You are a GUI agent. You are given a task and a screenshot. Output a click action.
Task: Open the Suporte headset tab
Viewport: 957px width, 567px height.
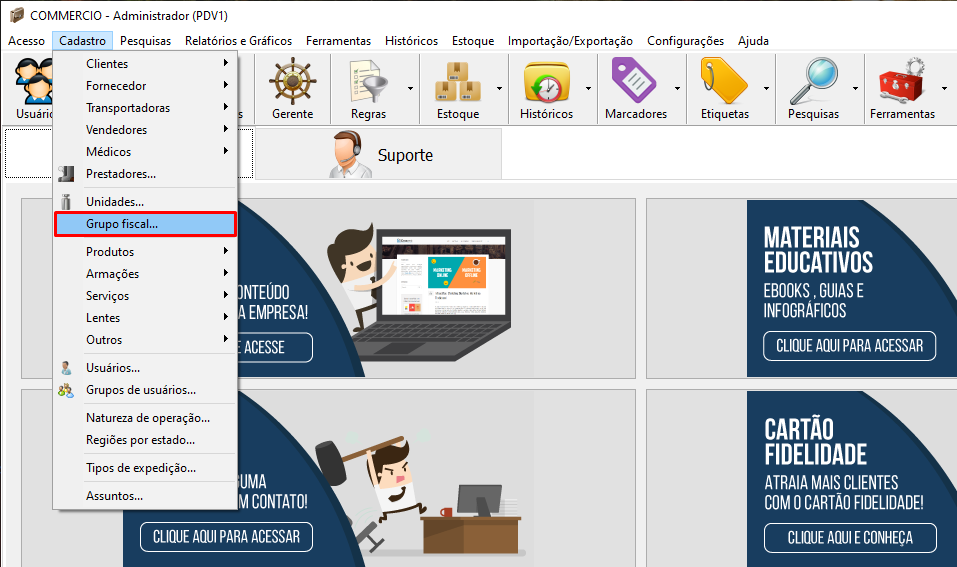pyautogui.click(x=380, y=155)
